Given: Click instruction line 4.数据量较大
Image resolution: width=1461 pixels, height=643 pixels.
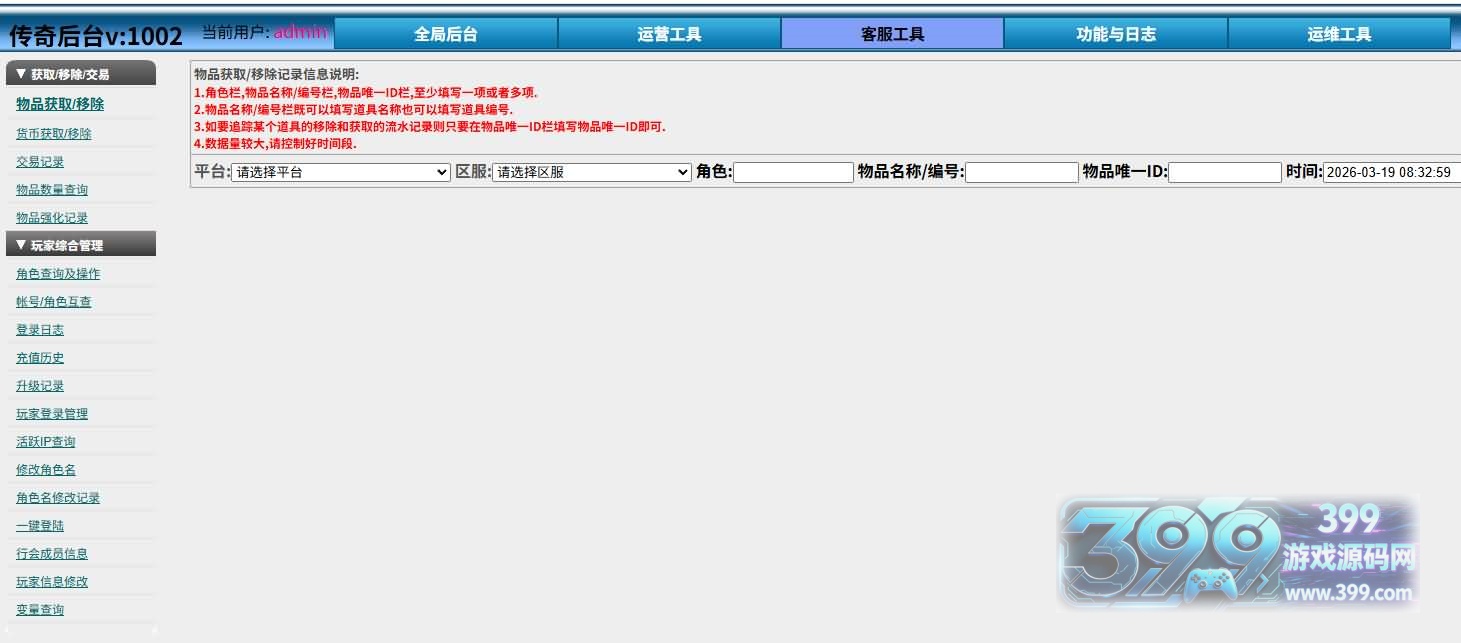Looking at the screenshot, I should coord(275,143).
